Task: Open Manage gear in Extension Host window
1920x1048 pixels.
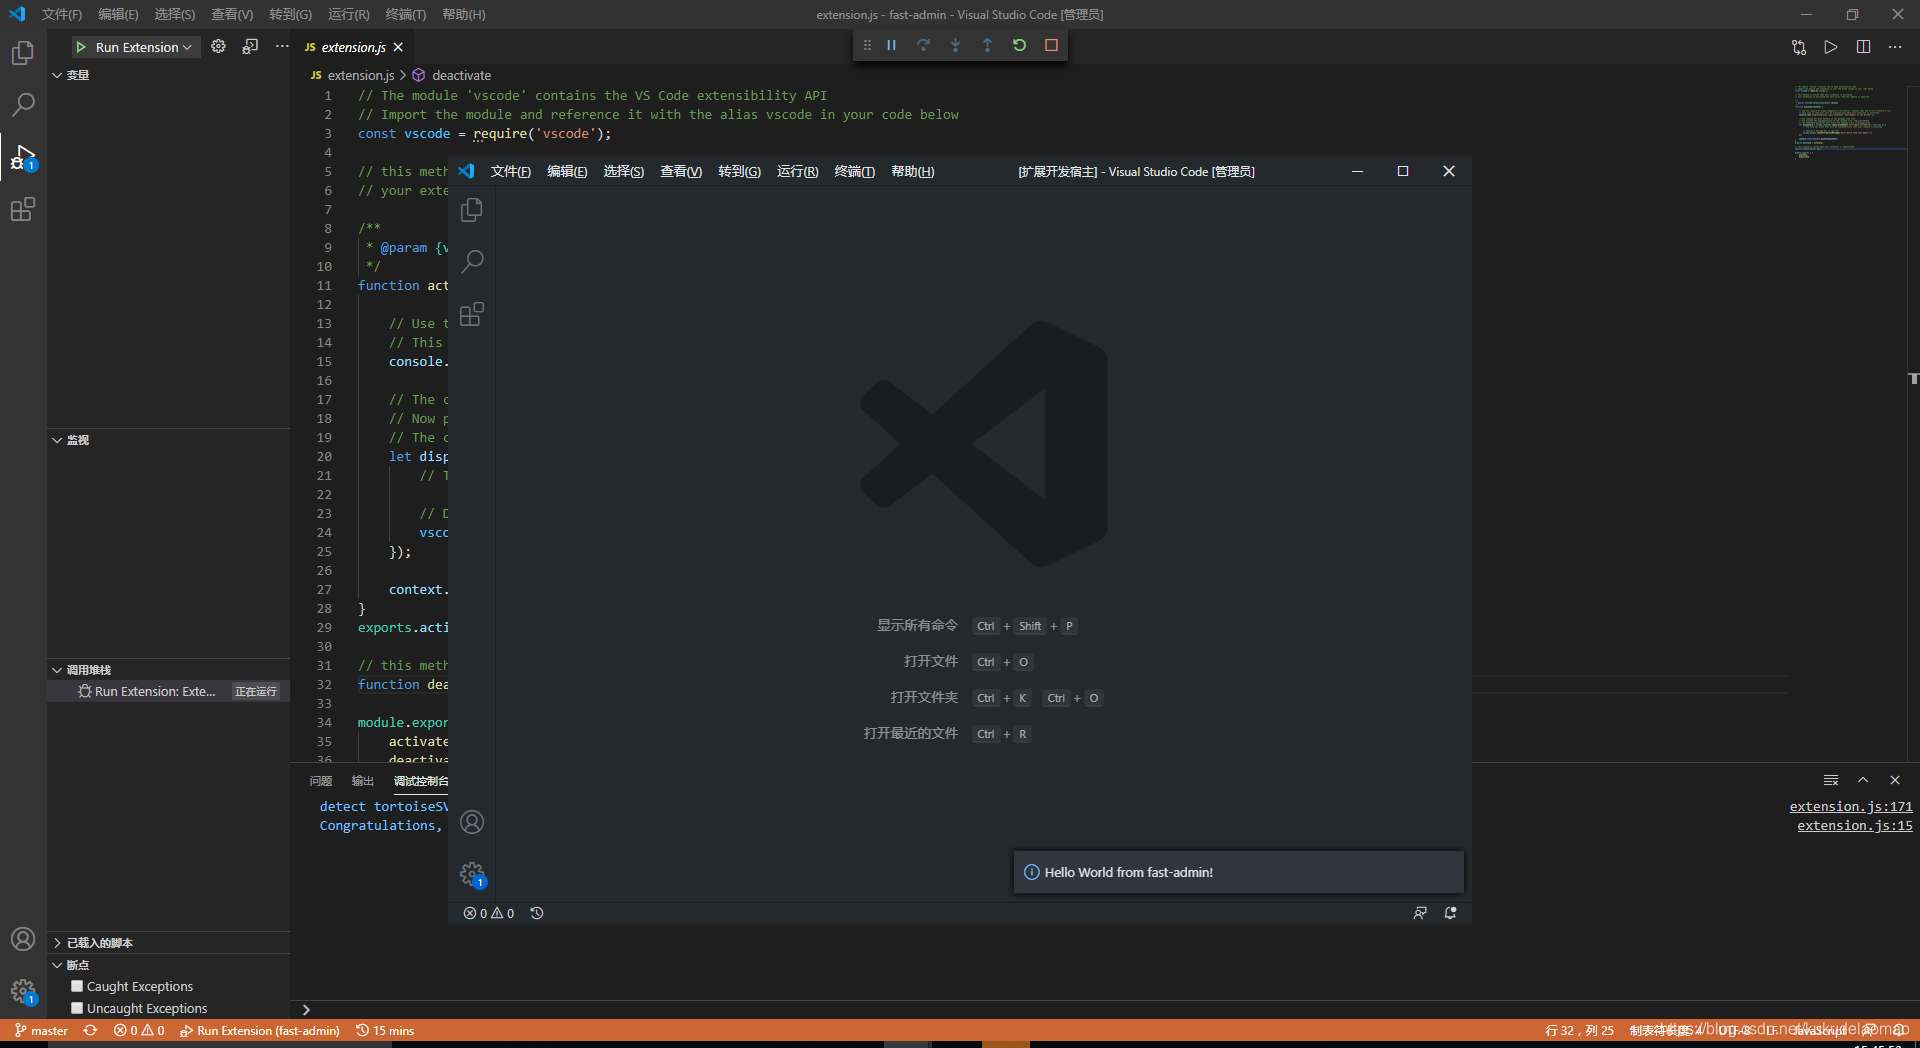Action: coord(472,874)
